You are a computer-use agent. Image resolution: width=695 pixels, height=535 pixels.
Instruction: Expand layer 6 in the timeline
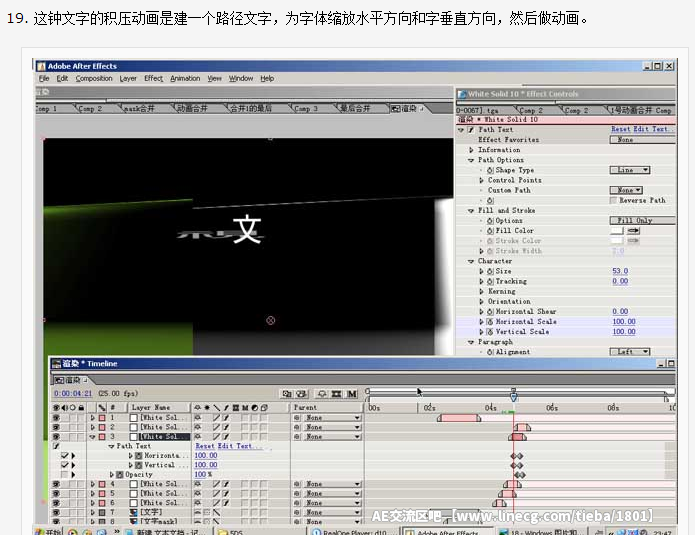[93, 503]
